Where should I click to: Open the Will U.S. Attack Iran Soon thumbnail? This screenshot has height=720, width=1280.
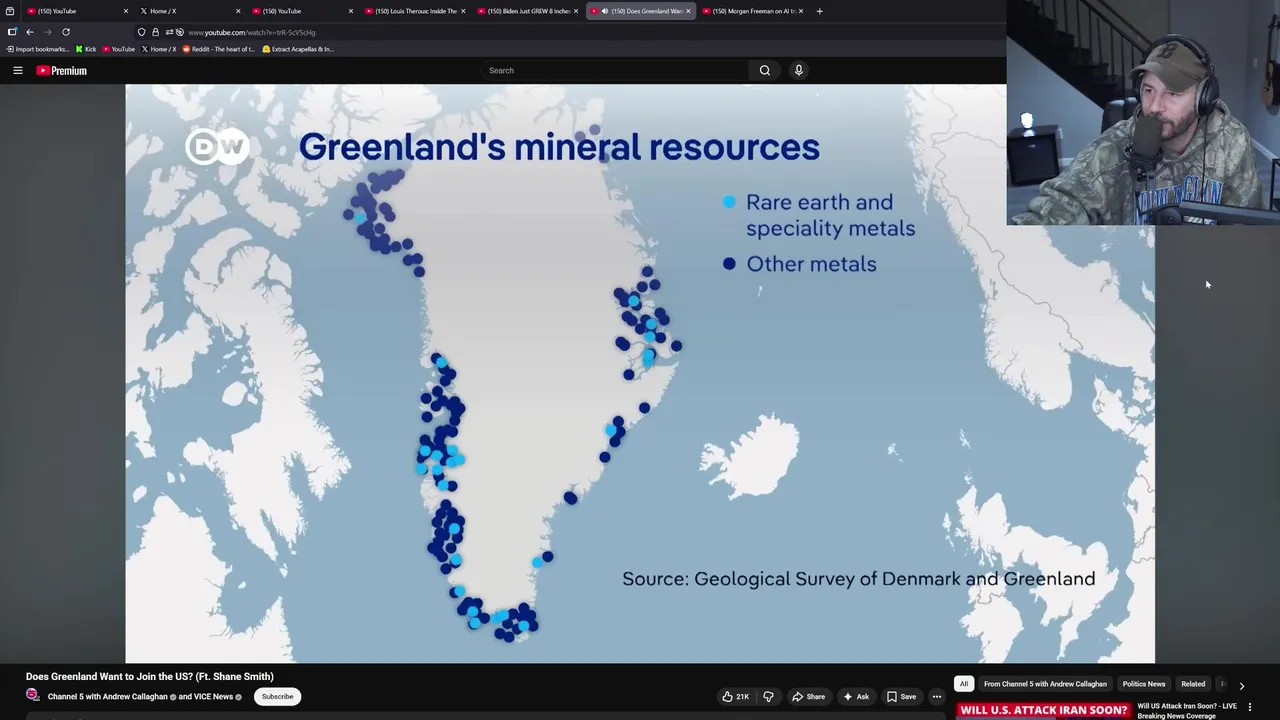click(1043, 710)
